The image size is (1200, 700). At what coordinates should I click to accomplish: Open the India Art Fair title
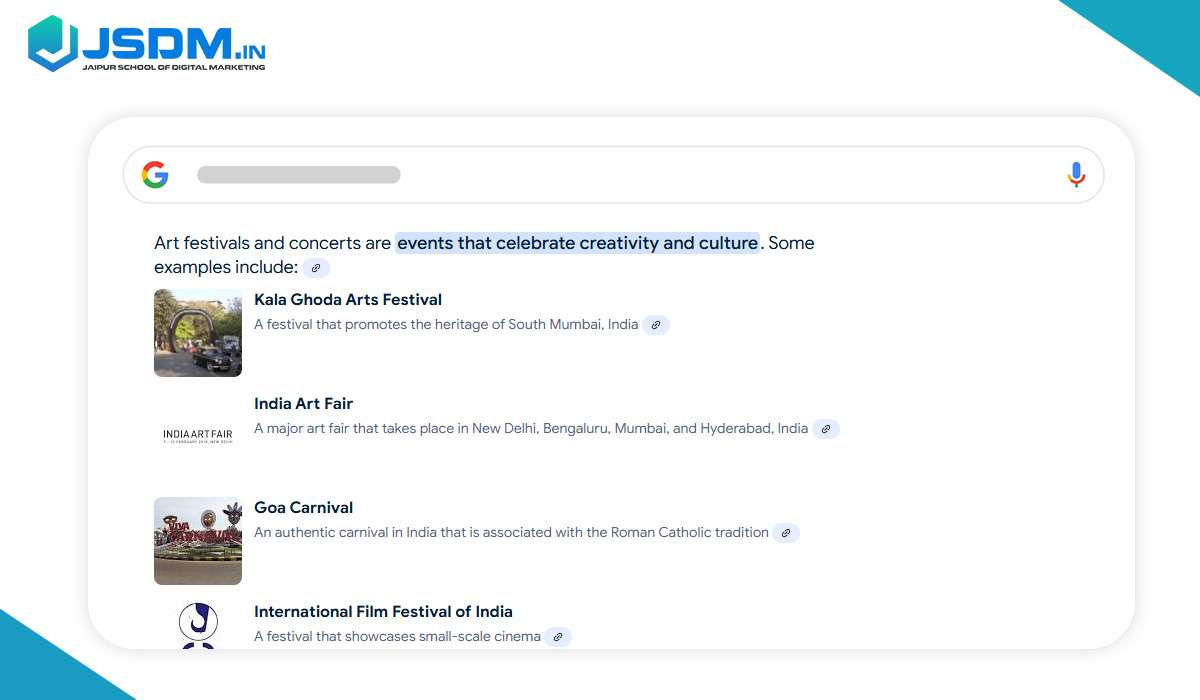point(303,404)
